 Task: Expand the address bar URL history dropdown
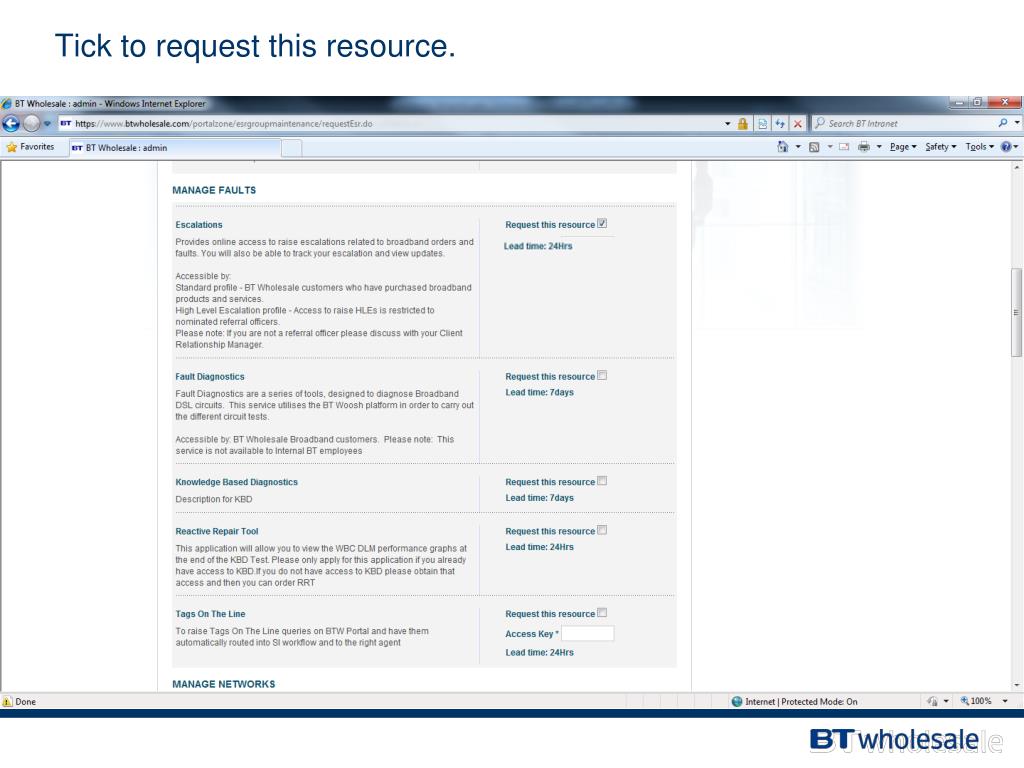coord(728,123)
